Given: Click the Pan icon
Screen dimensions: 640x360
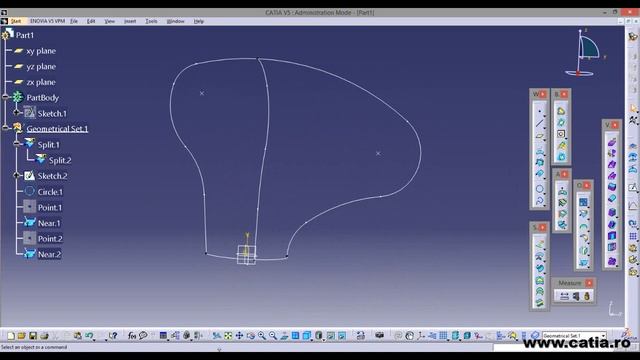Looking at the screenshot, I should pos(239,336).
